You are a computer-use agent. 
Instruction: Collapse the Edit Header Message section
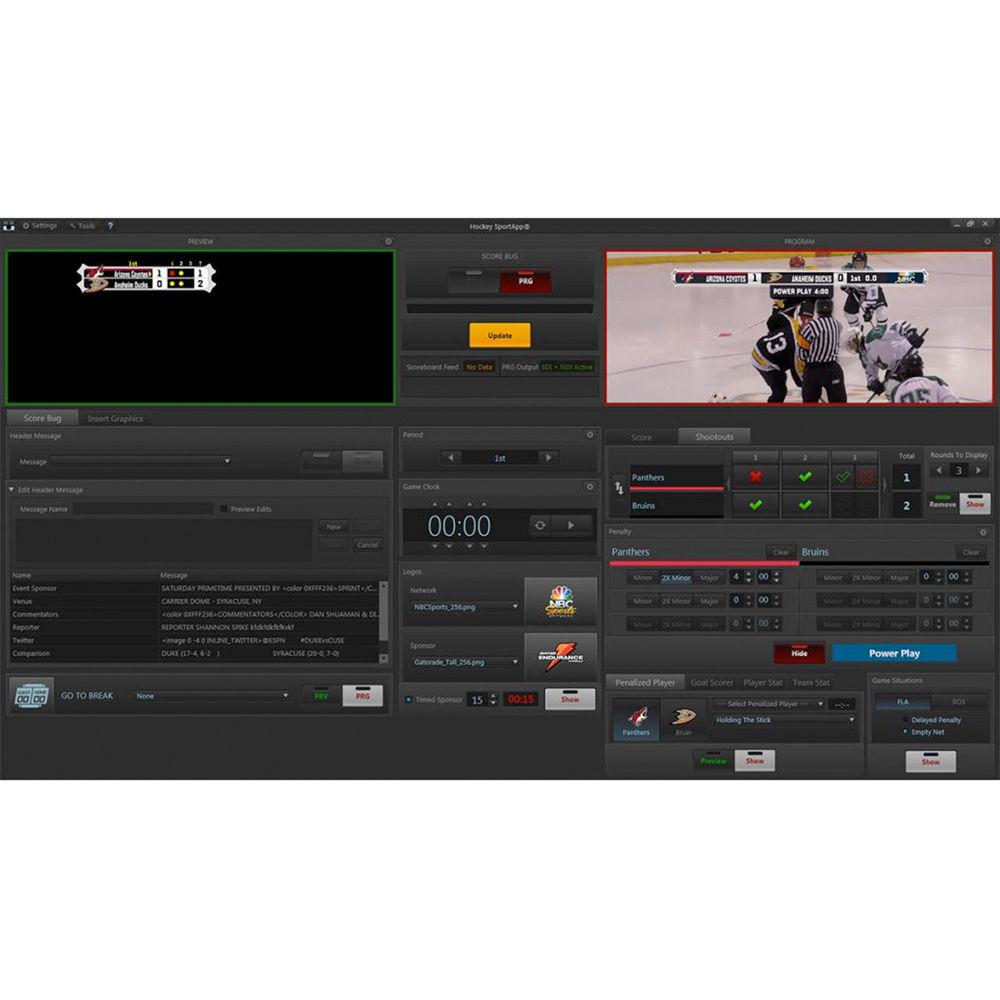(12, 490)
